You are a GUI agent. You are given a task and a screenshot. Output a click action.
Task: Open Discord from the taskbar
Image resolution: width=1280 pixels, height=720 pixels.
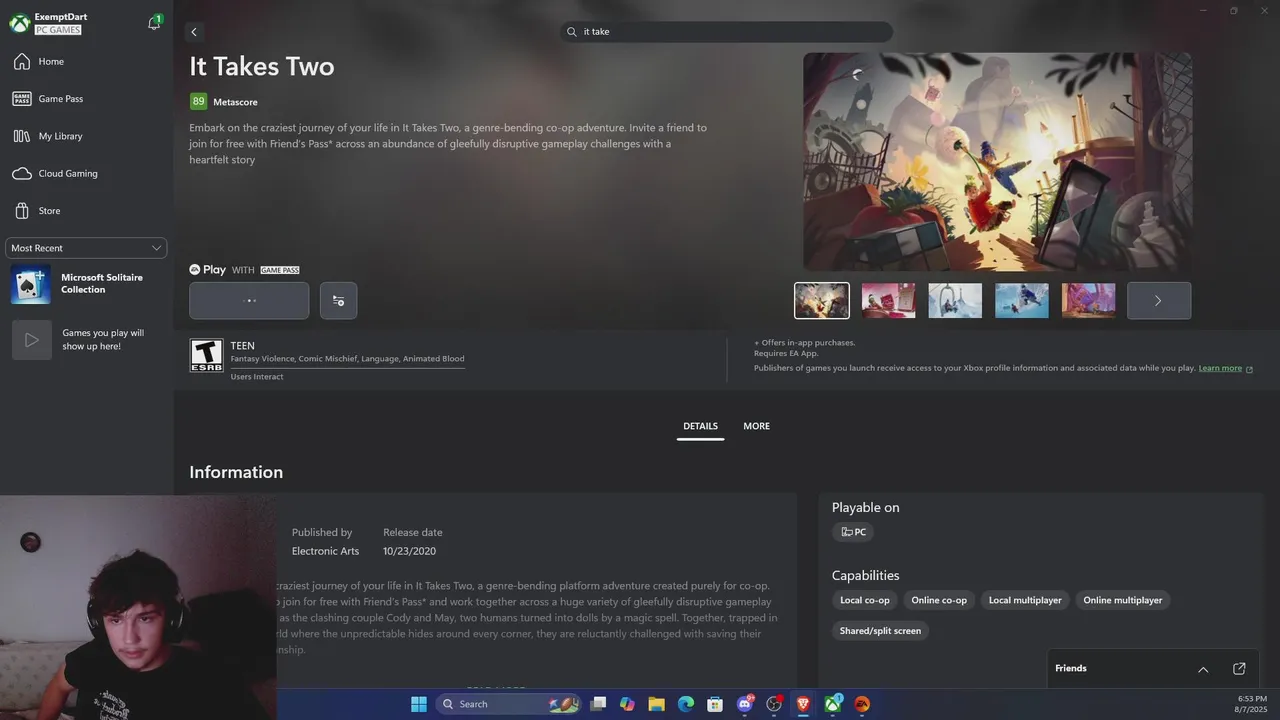pyautogui.click(x=745, y=704)
